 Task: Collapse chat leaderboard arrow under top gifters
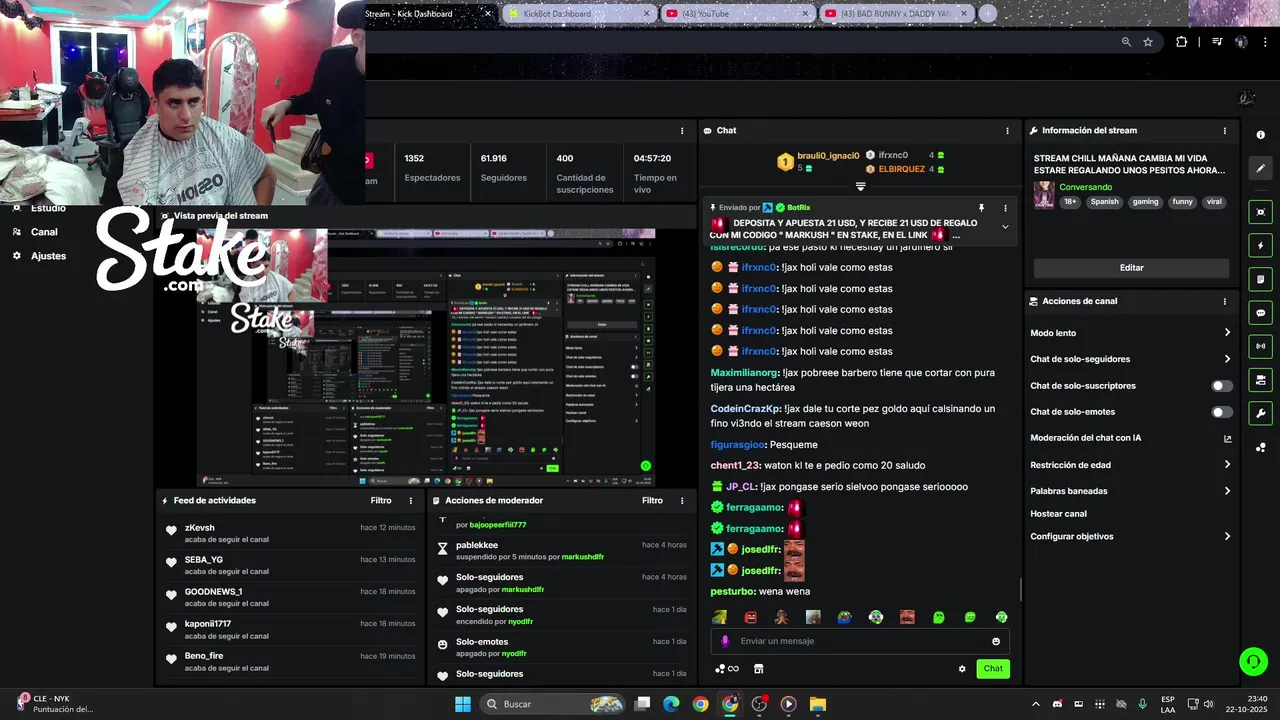tap(860, 186)
